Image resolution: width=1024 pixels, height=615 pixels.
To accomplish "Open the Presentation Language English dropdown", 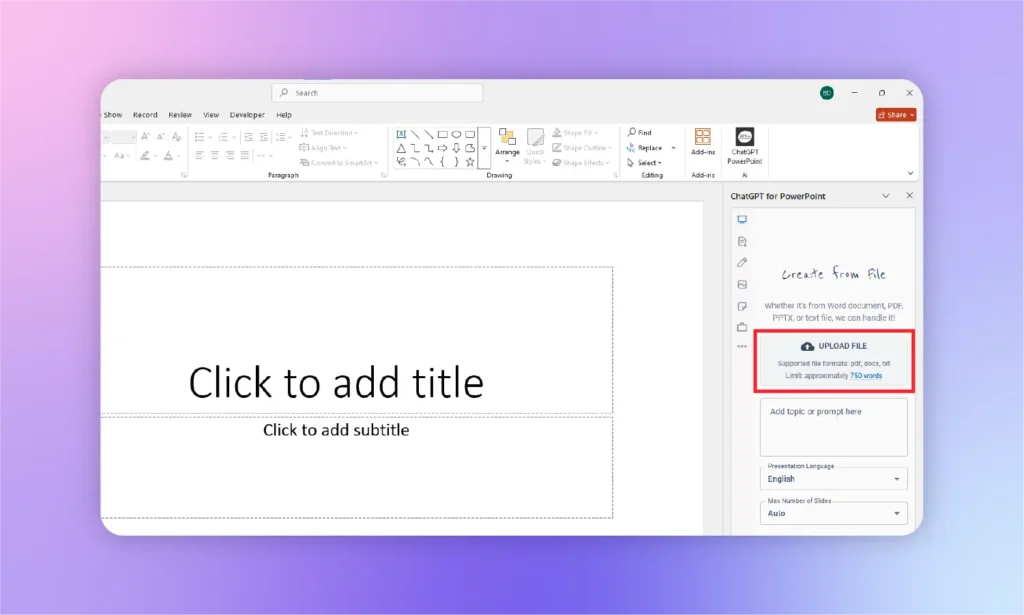I will 833,479.
